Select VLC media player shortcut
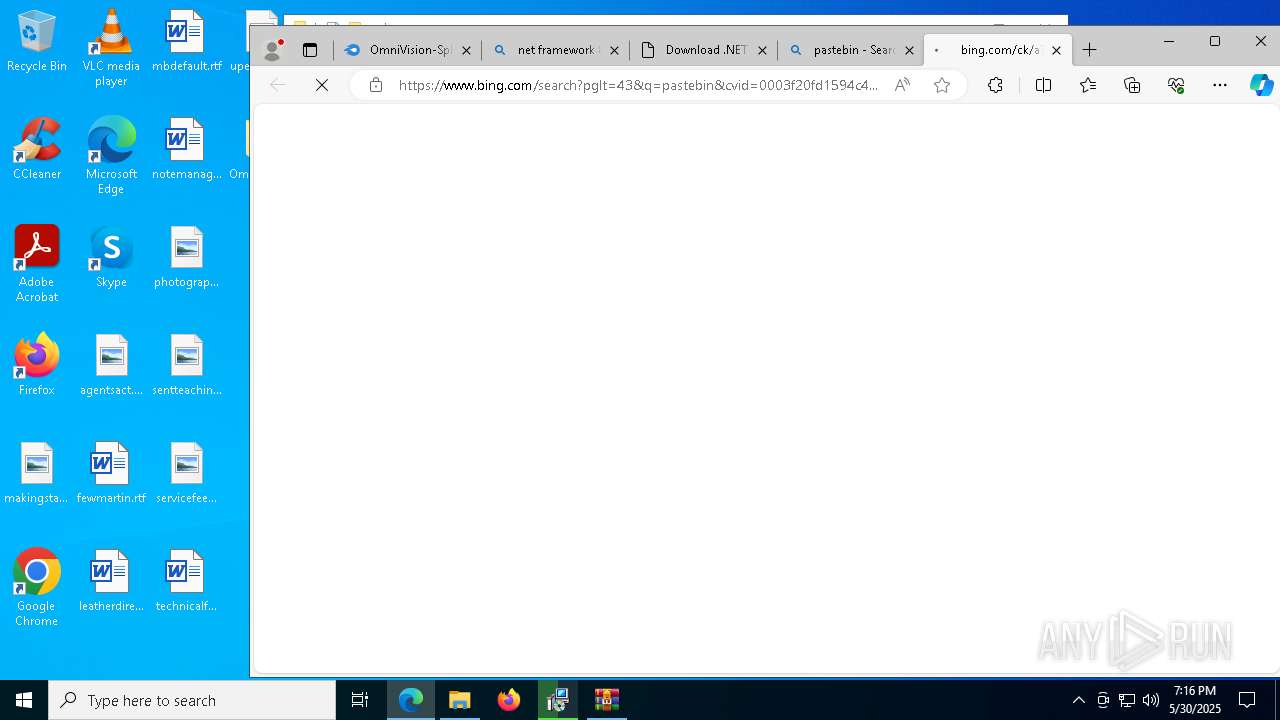The height and width of the screenshot is (720, 1280). (x=111, y=48)
